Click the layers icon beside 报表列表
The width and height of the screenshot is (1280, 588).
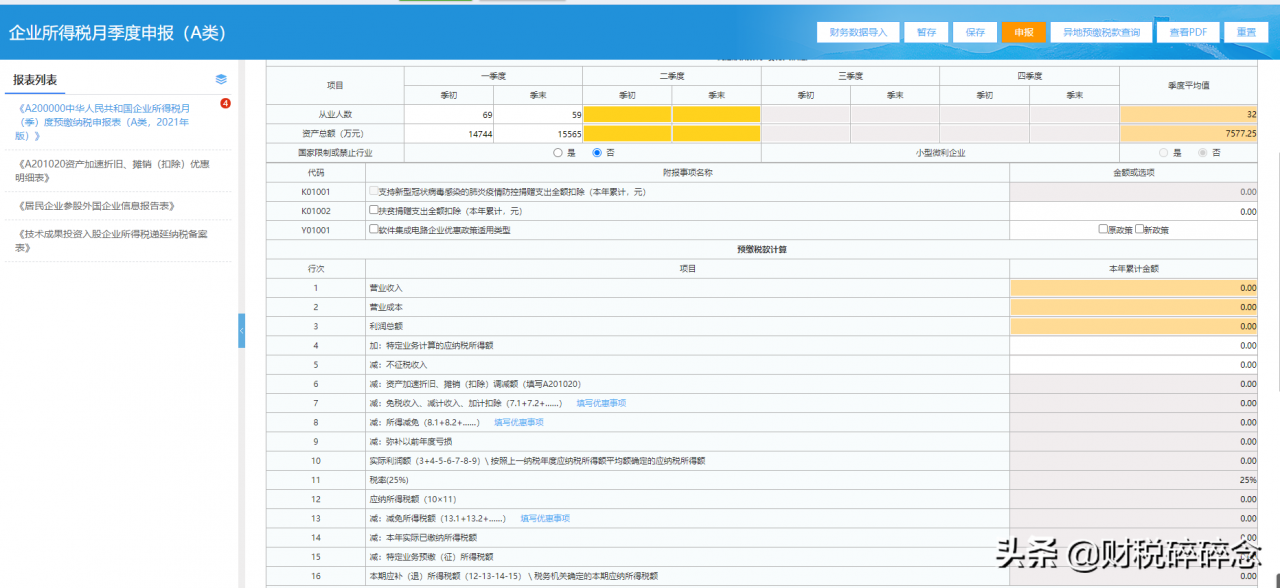pos(221,80)
